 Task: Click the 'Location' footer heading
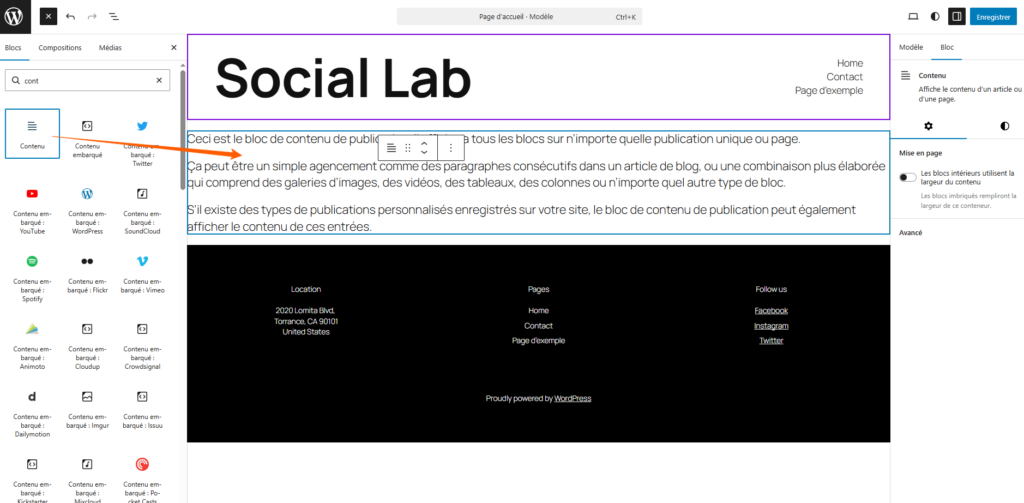click(306, 289)
